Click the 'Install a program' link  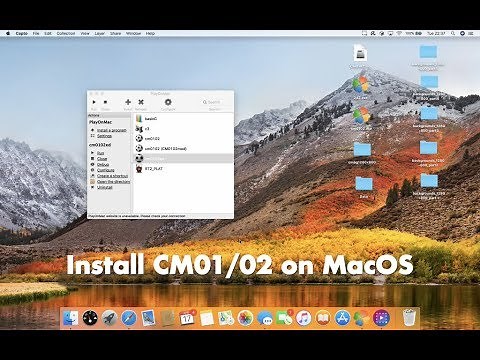112,130
